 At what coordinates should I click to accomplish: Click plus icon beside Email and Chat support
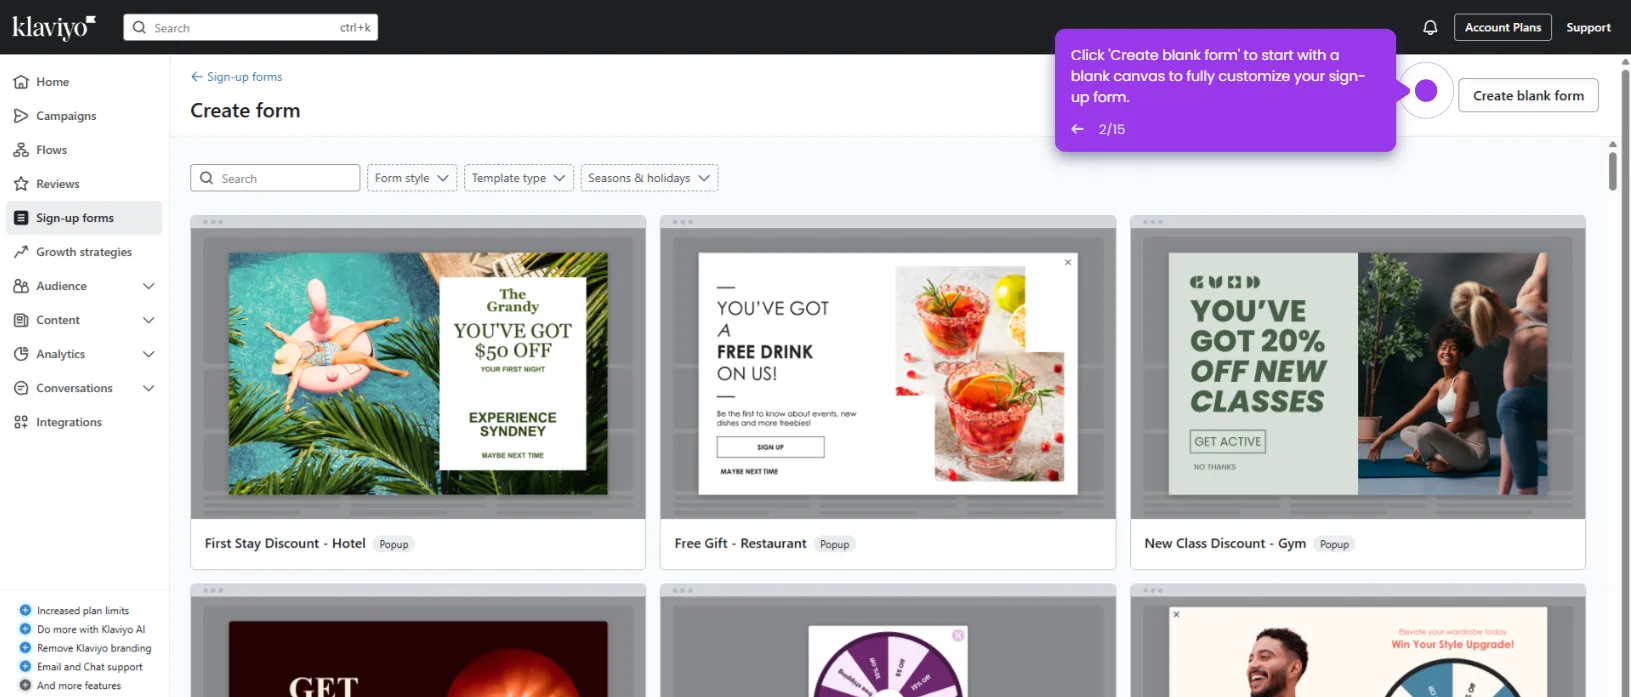[25, 667]
